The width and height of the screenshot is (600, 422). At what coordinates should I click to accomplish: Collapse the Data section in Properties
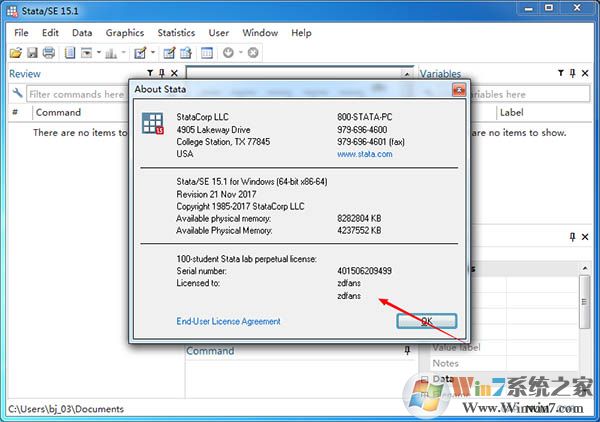424,379
